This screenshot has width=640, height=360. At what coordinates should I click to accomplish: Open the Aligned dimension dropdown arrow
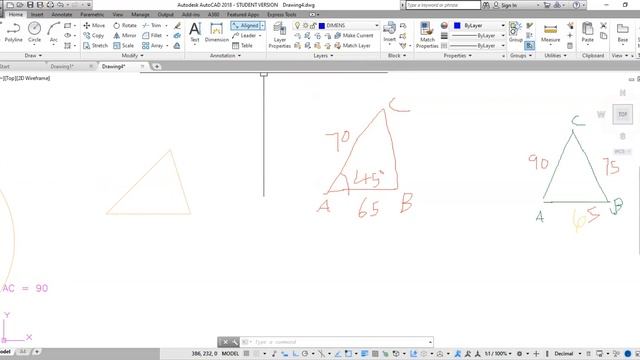(262, 25)
